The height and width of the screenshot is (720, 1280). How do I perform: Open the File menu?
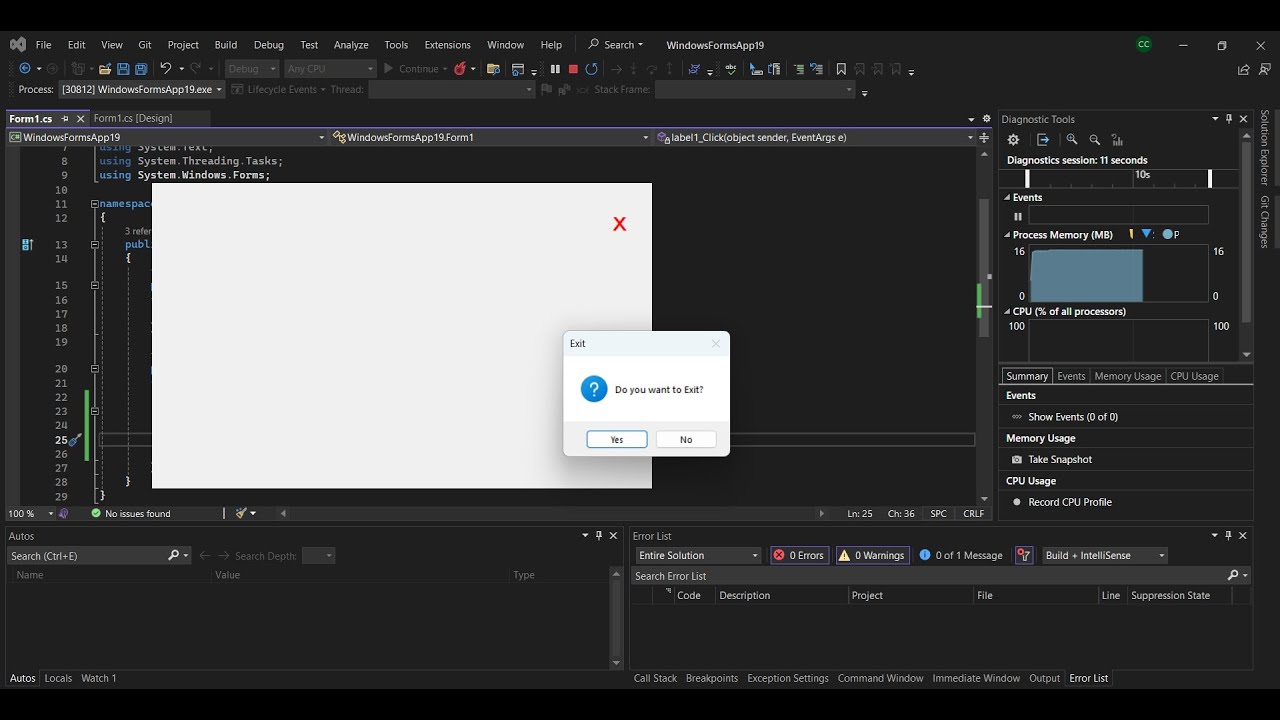point(43,45)
